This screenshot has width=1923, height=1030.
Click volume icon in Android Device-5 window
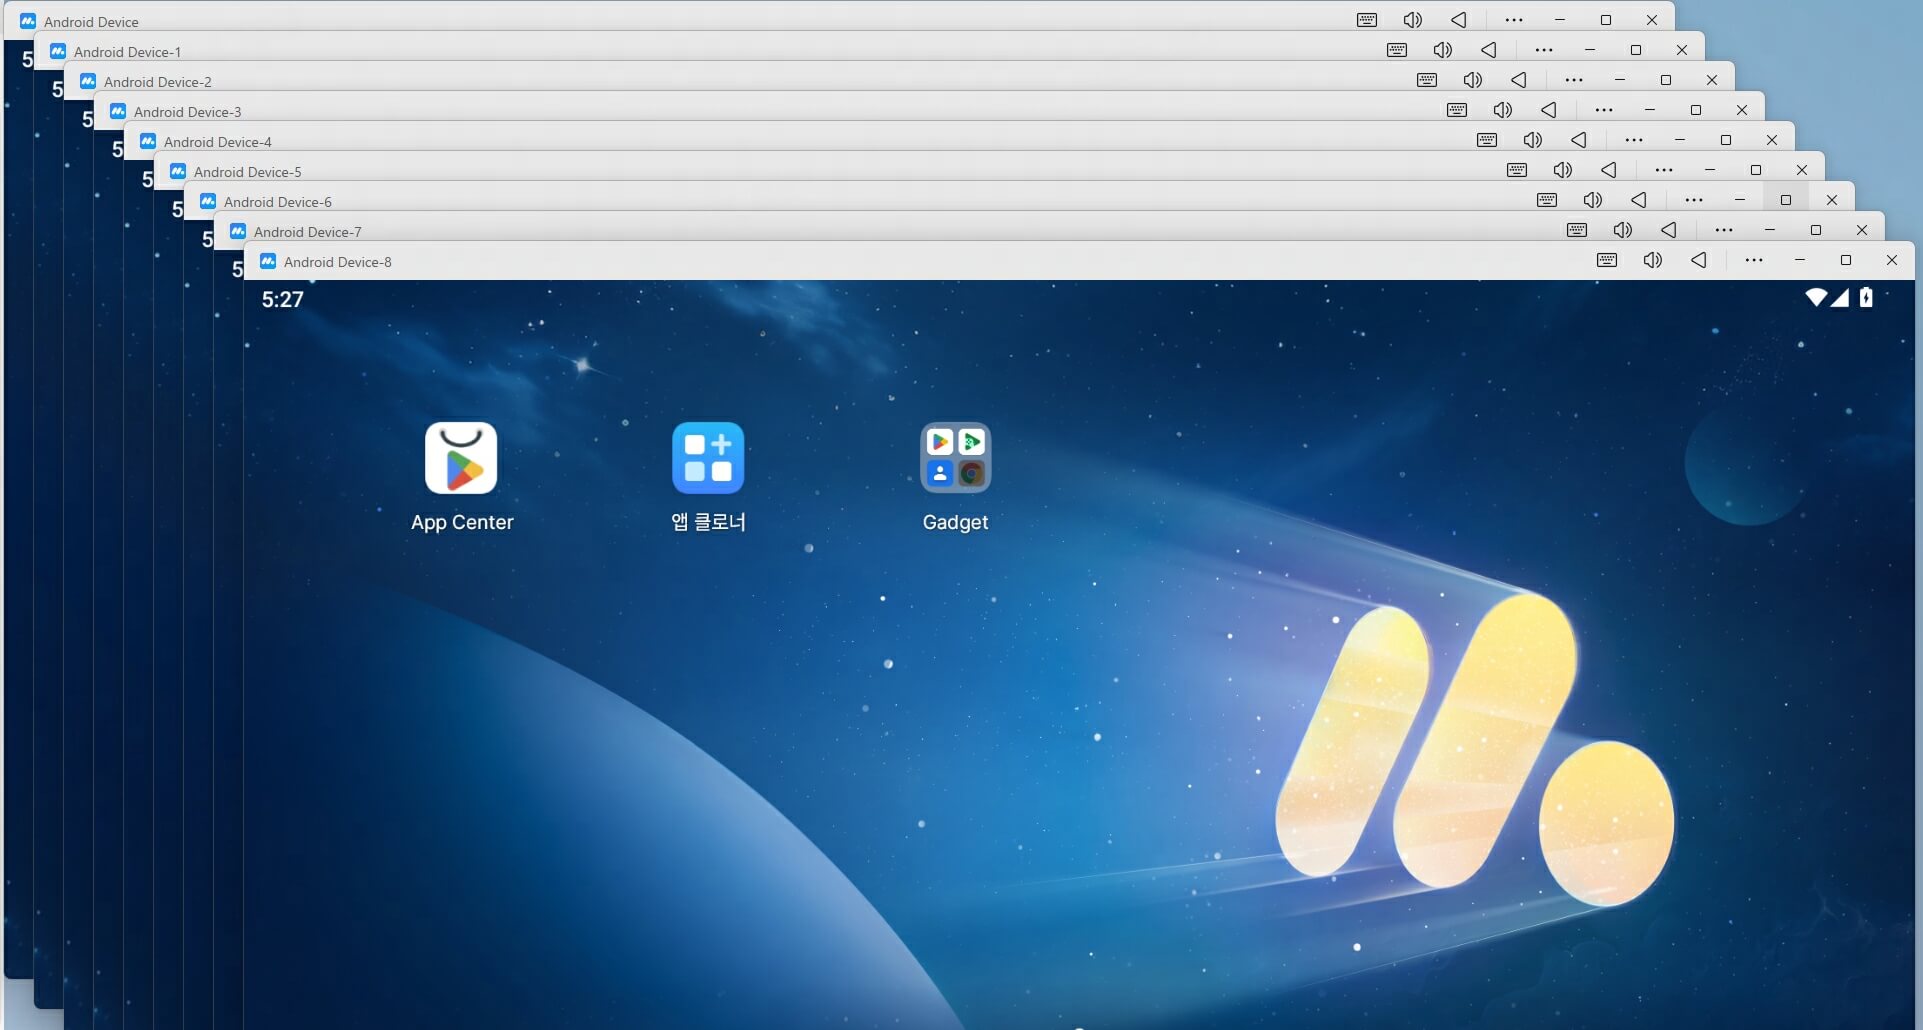click(x=1563, y=170)
